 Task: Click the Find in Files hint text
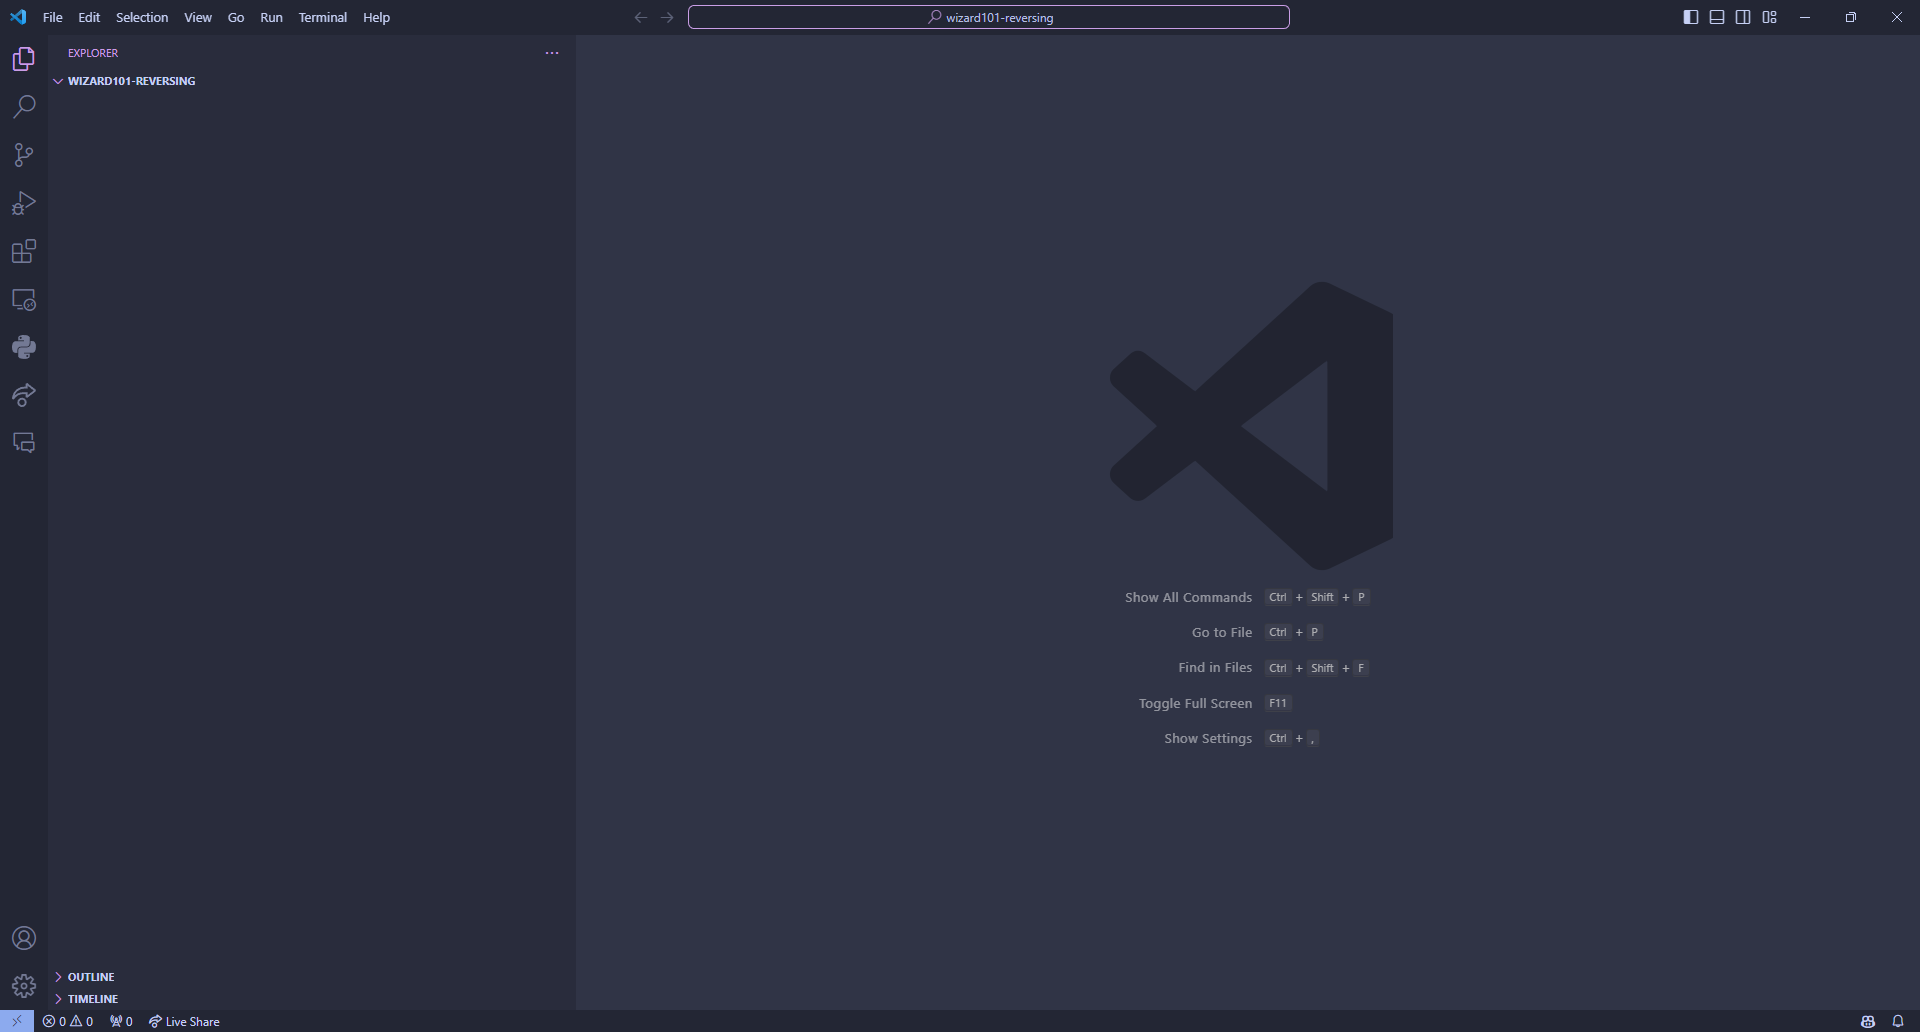(x=1215, y=667)
